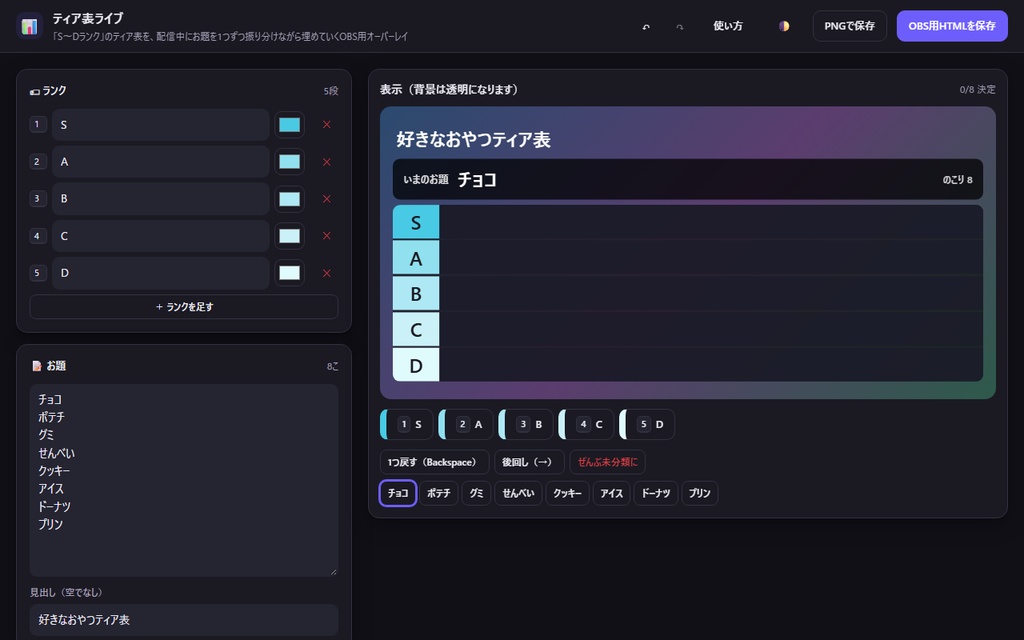This screenshot has width=1024, height=640.
Task: Edit the rank 3 name field containing B
Action: click(161, 199)
